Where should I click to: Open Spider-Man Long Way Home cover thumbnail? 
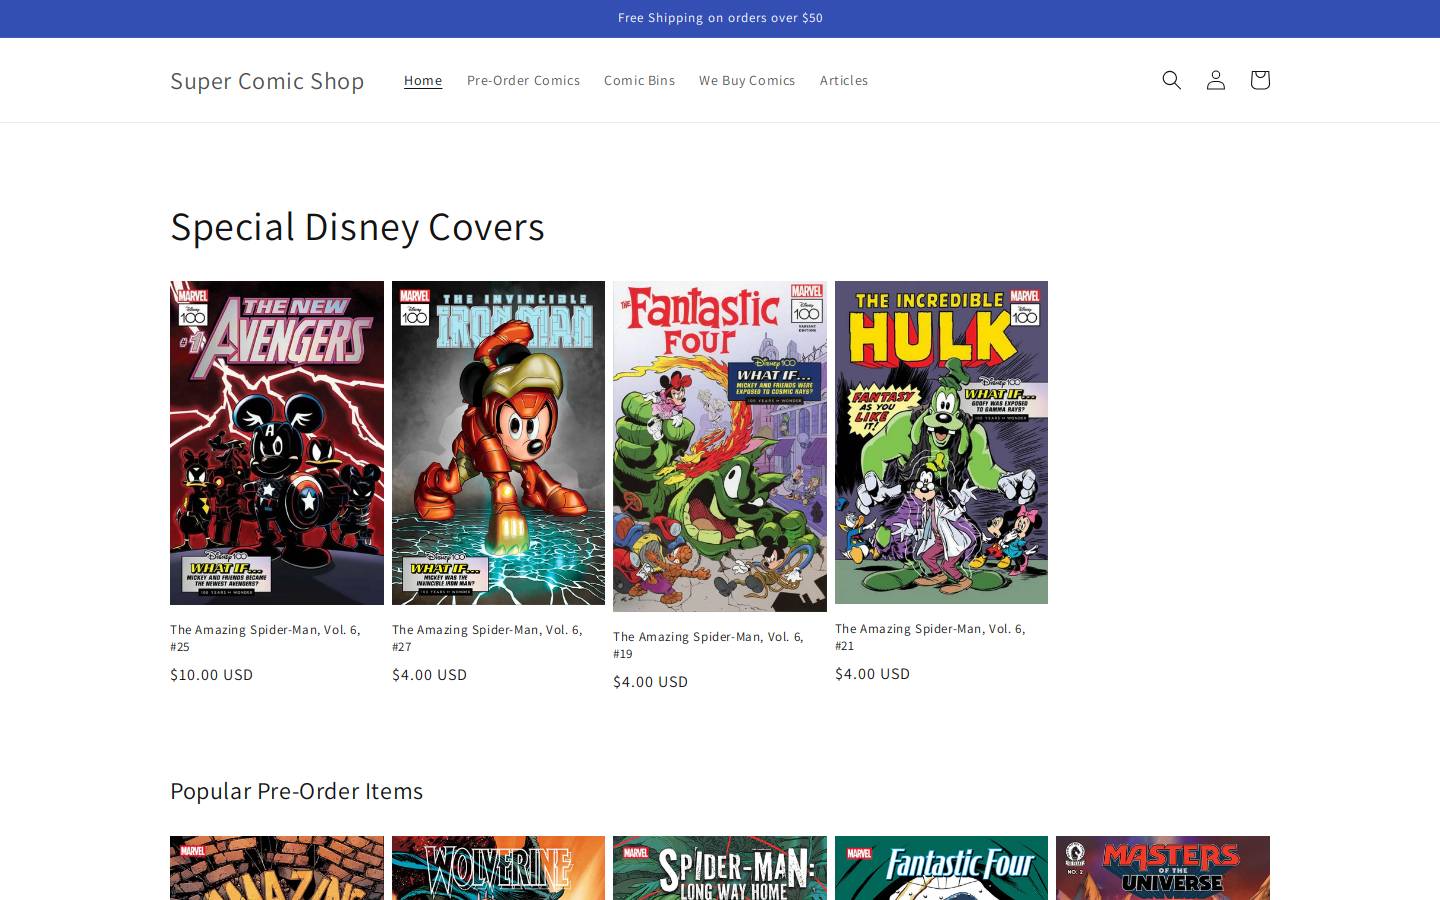[x=720, y=868]
